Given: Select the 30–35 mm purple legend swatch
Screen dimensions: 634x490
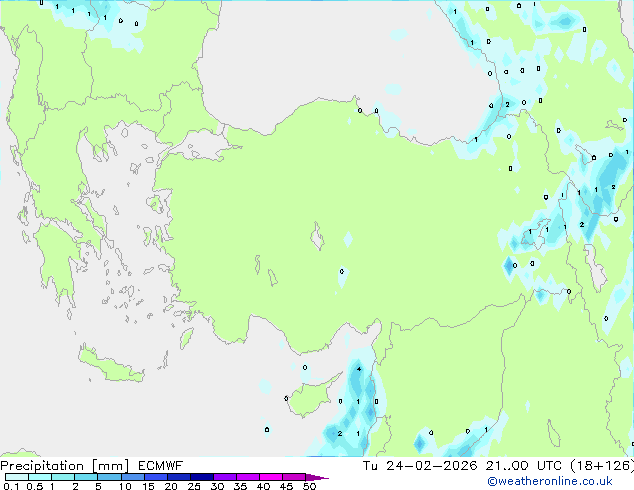Looking at the screenshot, I should pyautogui.click(x=225, y=477).
